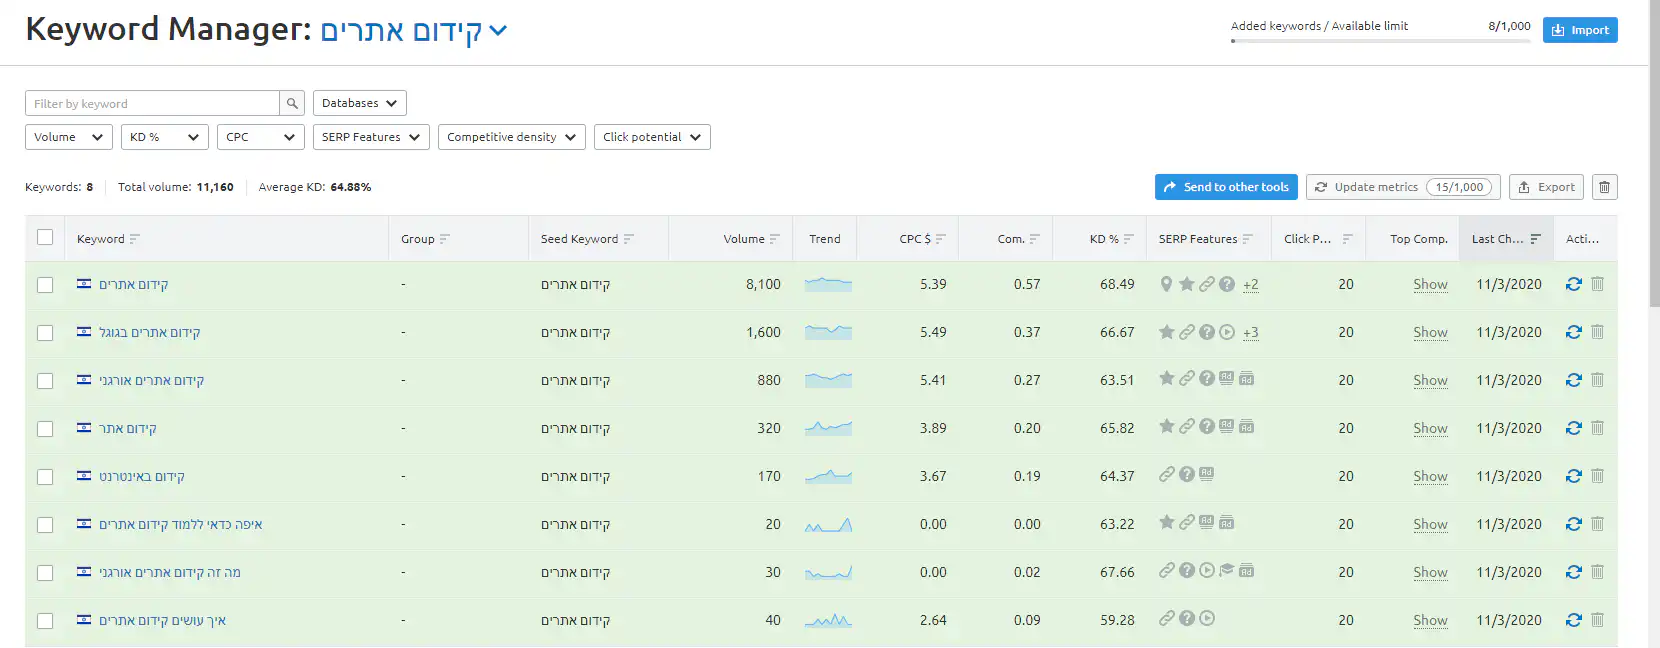1660x648 pixels.
Task: Click the local pack pin icon in first row
Action: point(1166,284)
